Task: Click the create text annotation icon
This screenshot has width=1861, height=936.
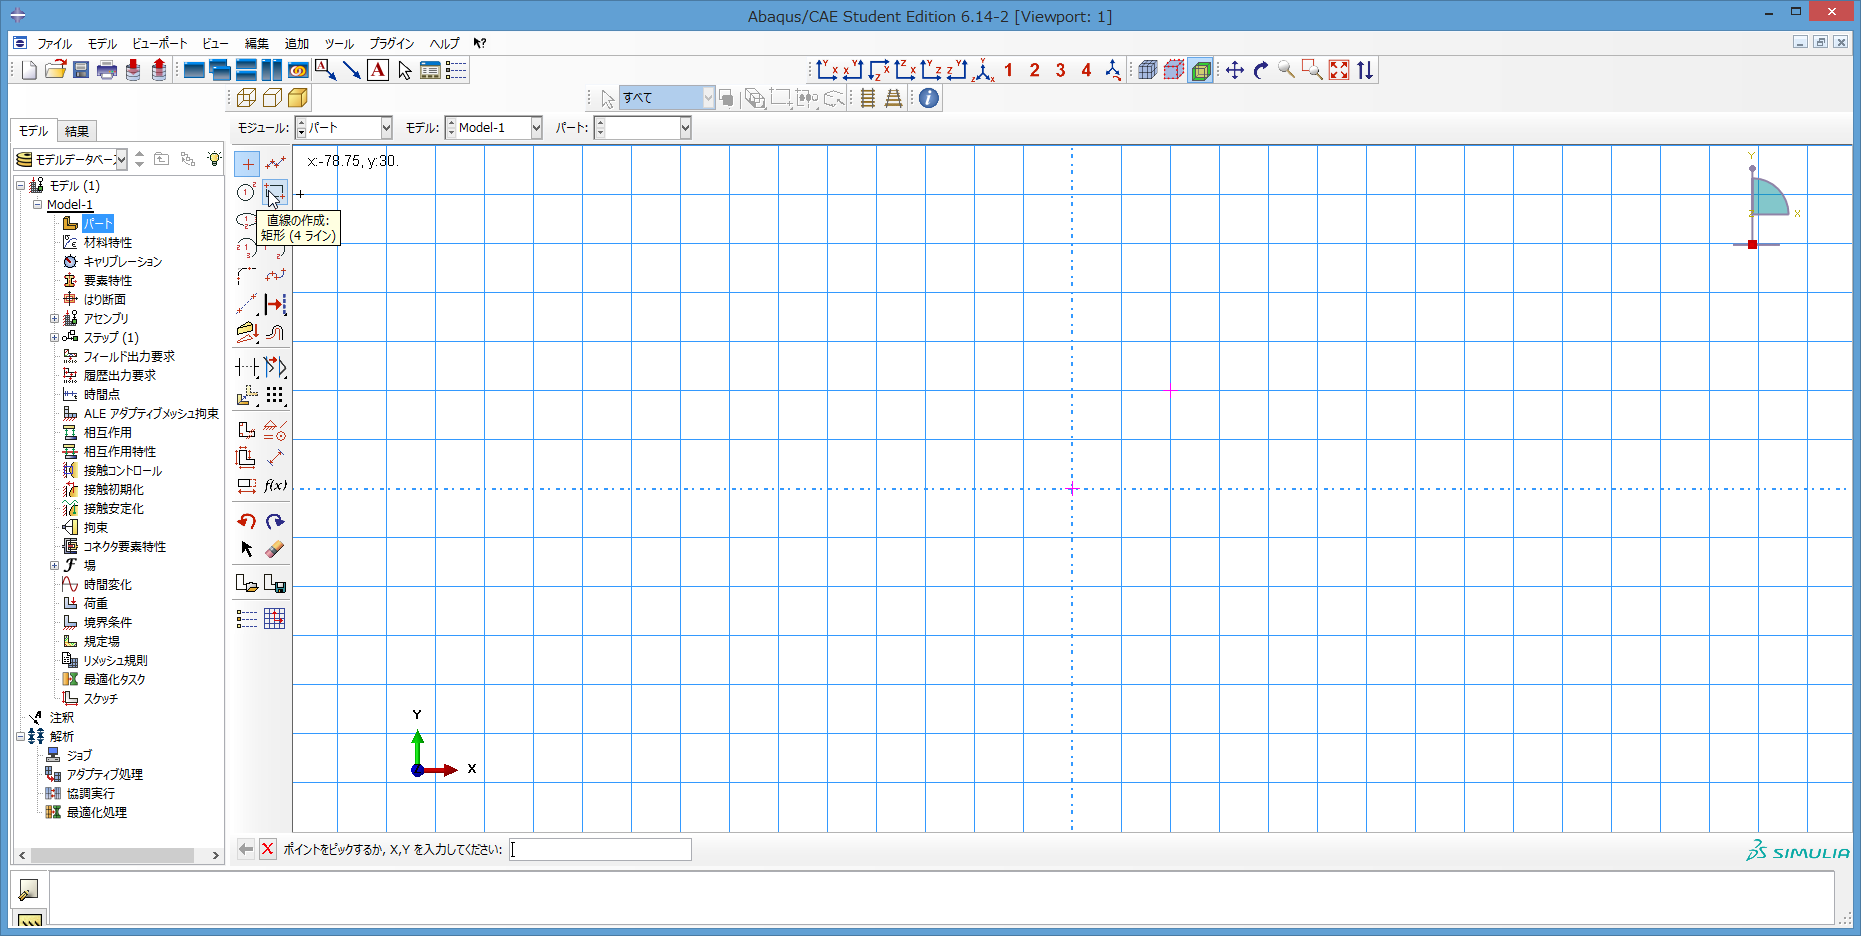Action: [x=378, y=70]
